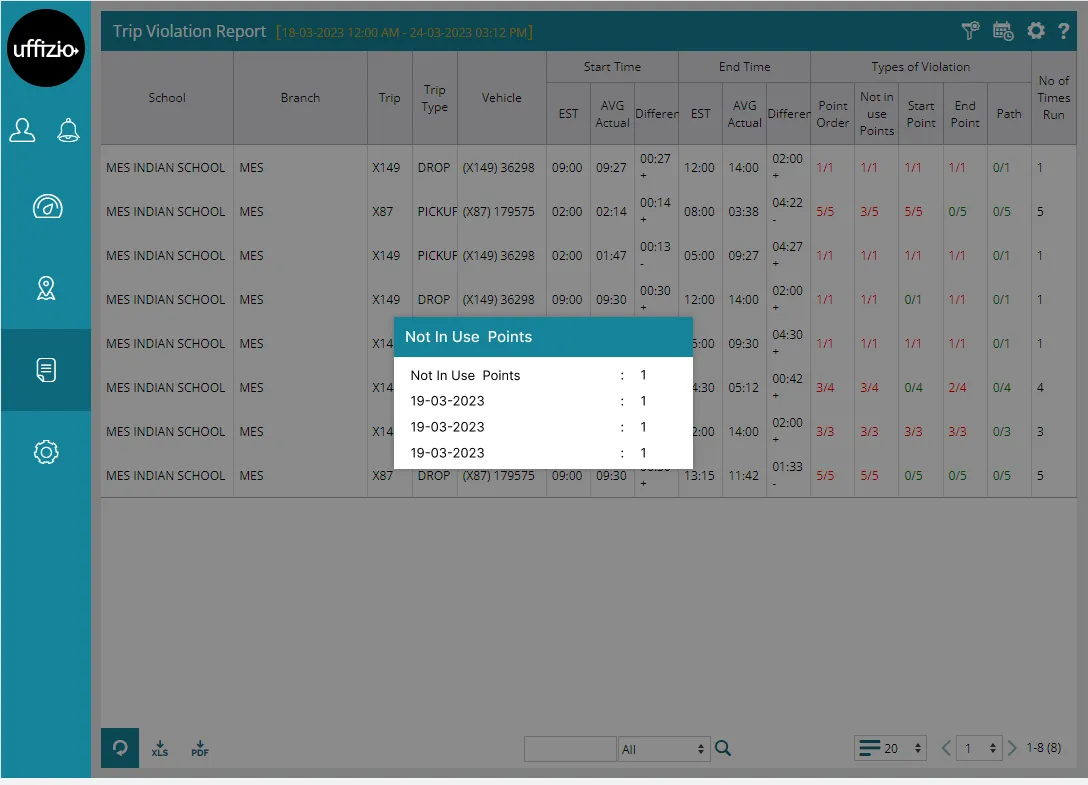Open the dashboard speedometer icon
Image resolution: width=1088 pixels, height=785 pixels.
pyautogui.click(x=46, y=207)
